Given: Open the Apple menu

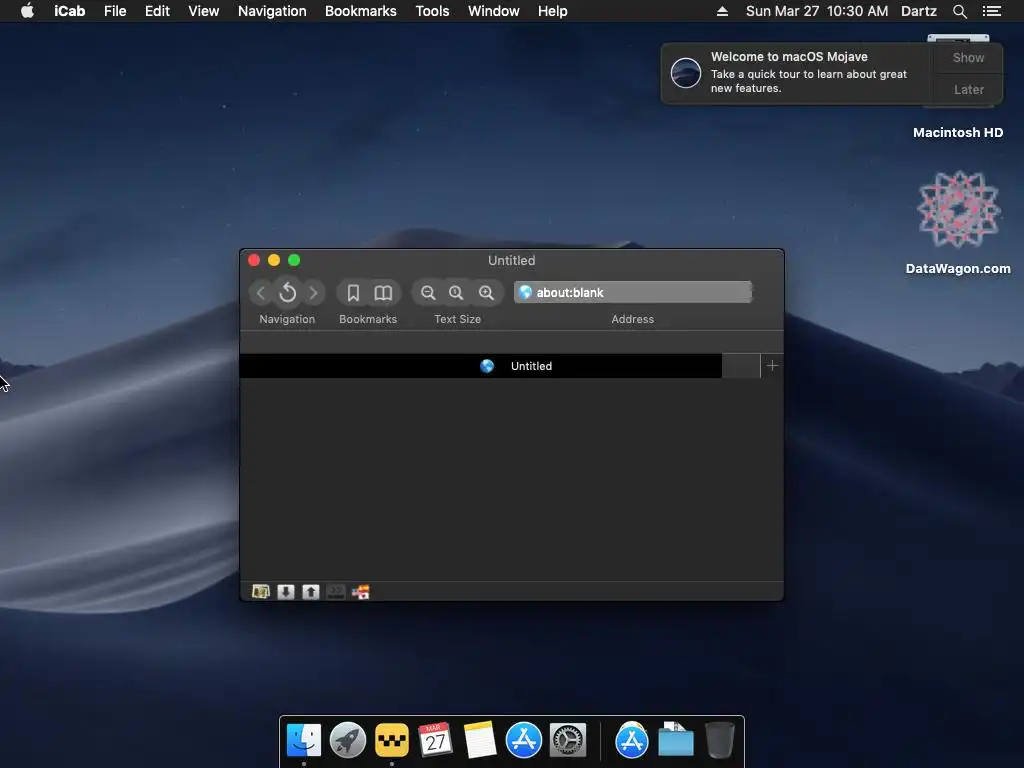Looking at the screenshot, I should (27, 10).
